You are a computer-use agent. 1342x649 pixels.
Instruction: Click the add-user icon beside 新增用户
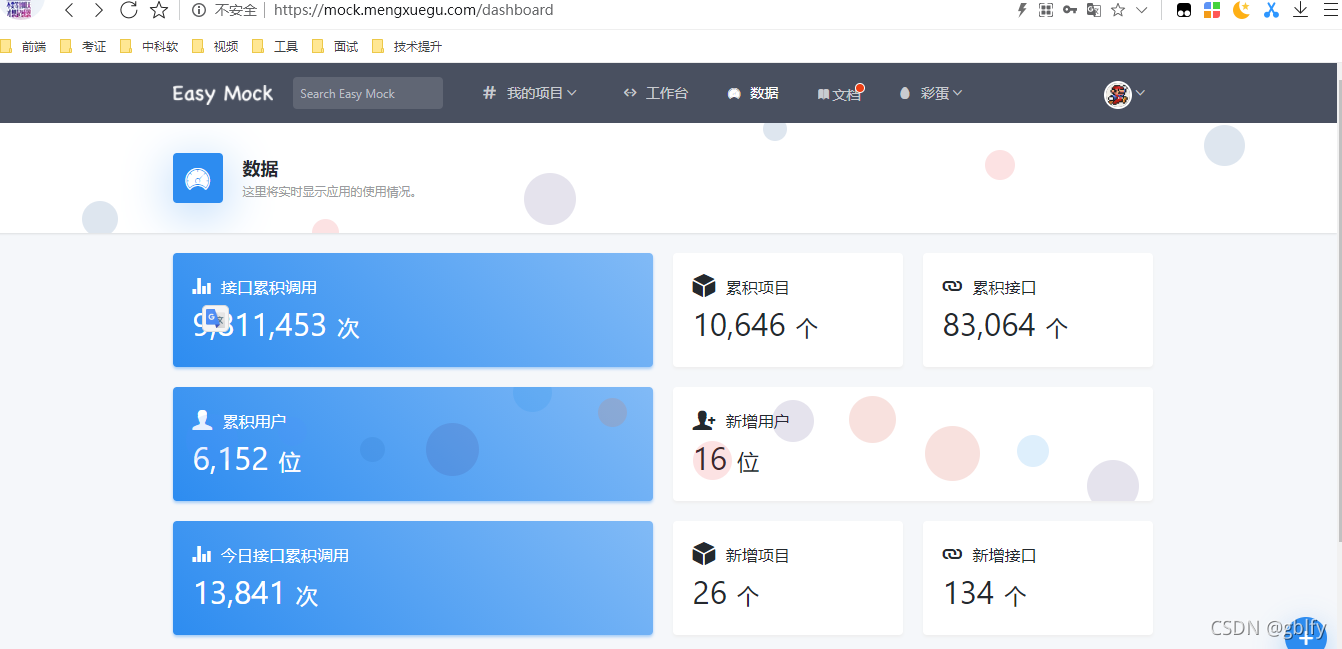pyautogui.click(x=704, y=421)
